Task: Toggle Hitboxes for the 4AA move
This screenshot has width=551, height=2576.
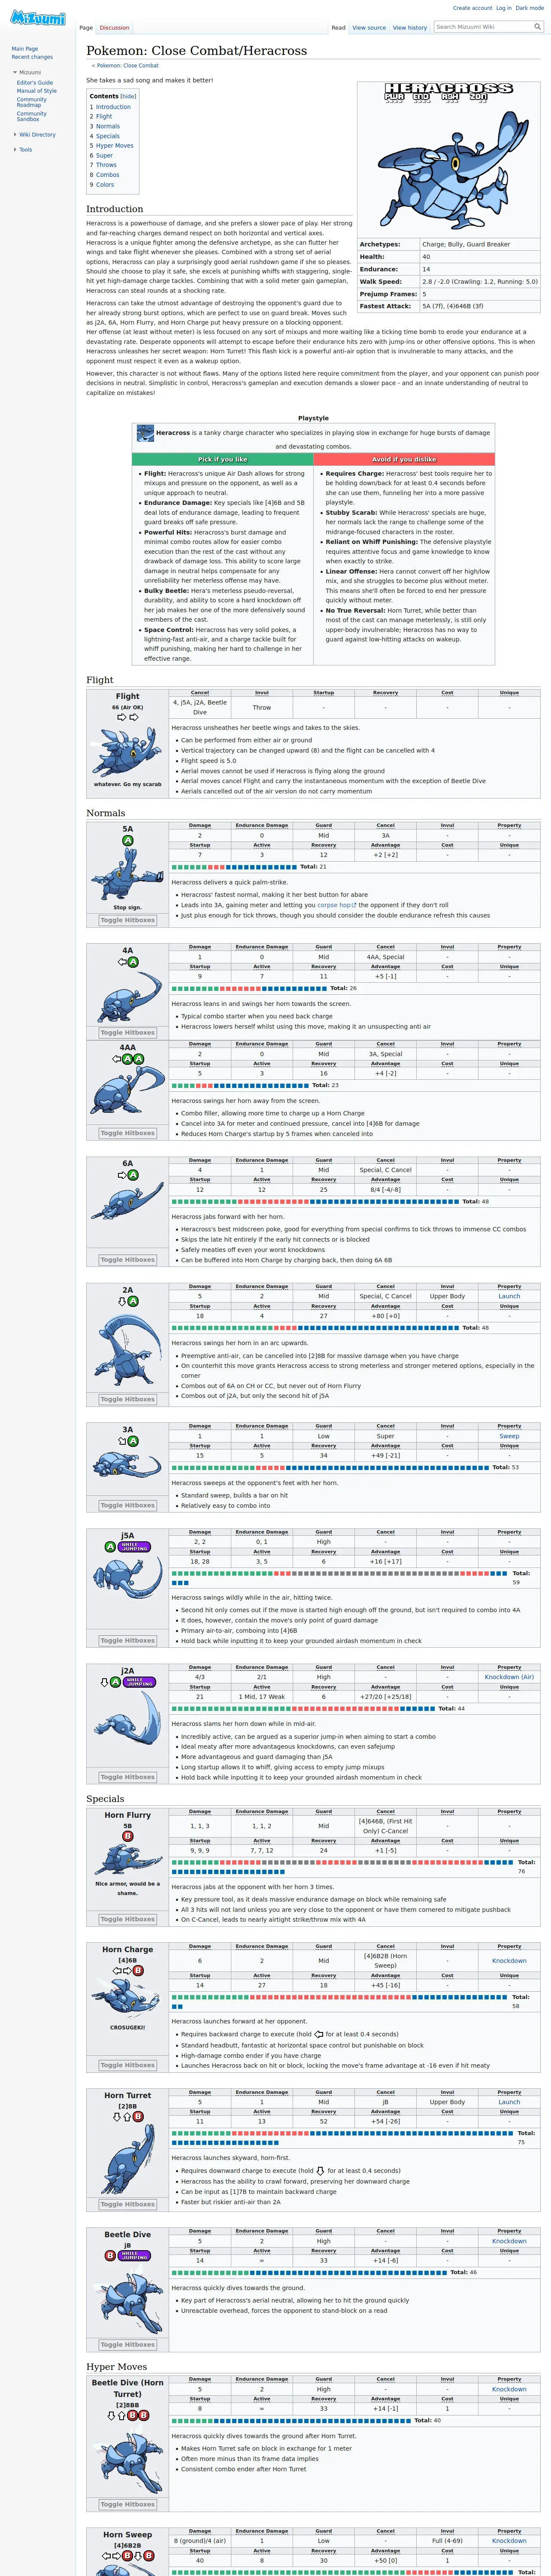Action: 127,1133
